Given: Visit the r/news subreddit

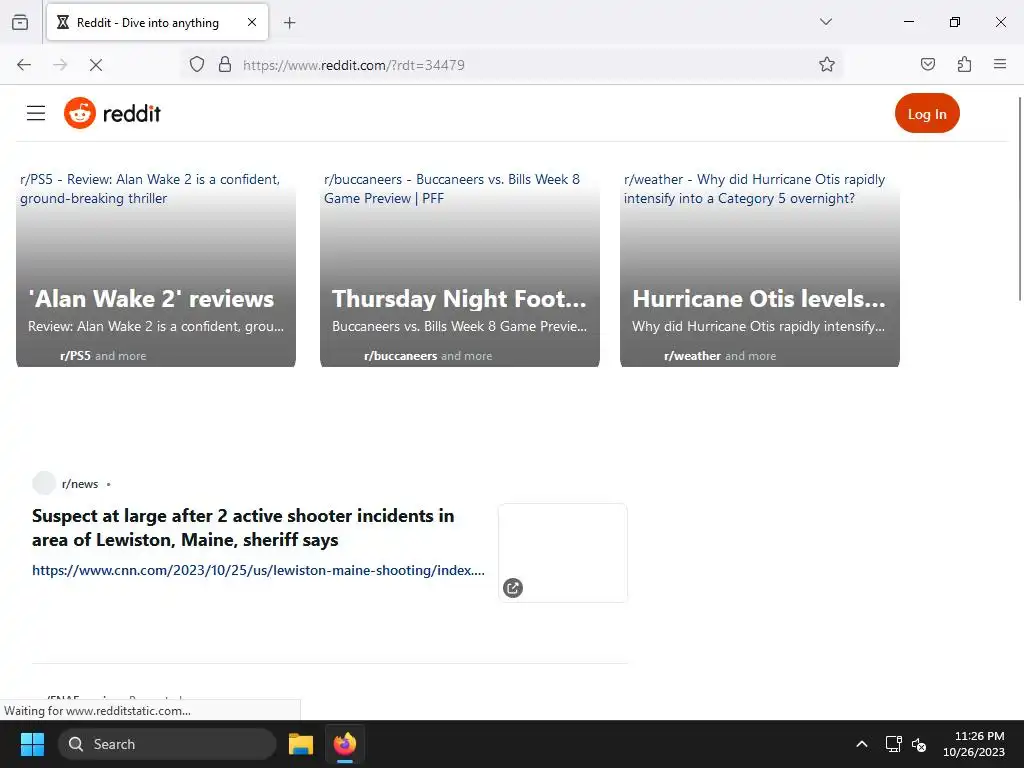Looking at the screenshot, I should pos(80,484).
